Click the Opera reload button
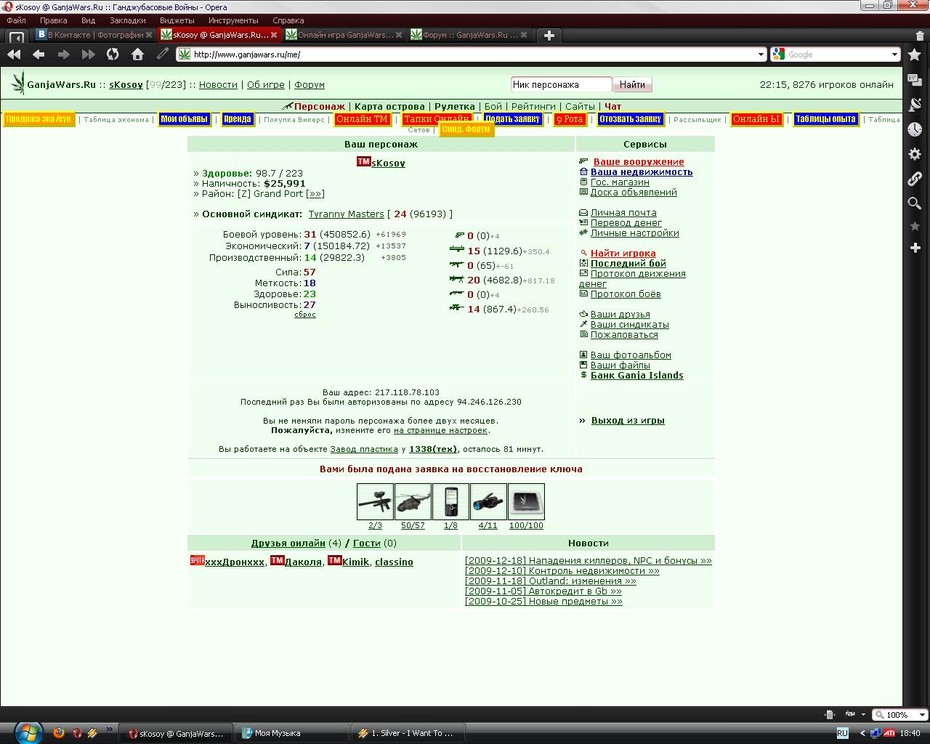The image size is (930, 744). (x=112, y=55)
